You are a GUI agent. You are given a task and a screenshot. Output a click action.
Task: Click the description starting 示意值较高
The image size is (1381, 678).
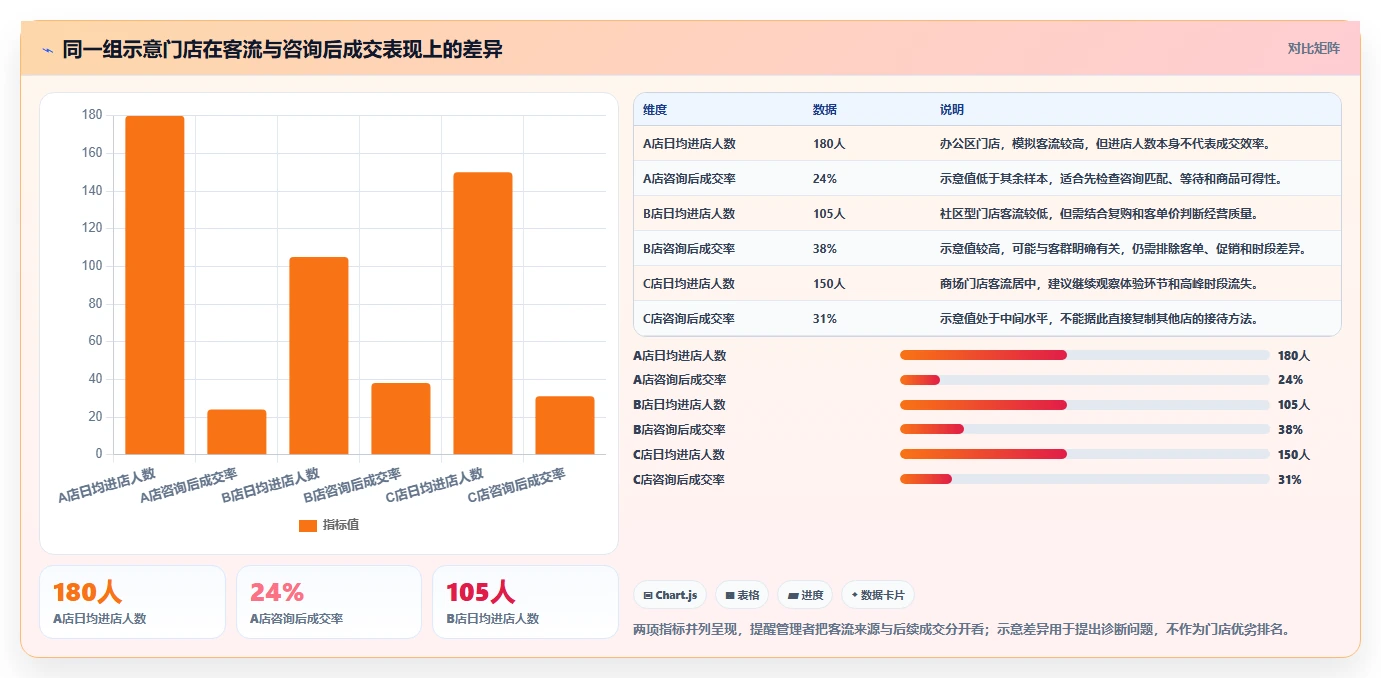(x=1123, y=249)
